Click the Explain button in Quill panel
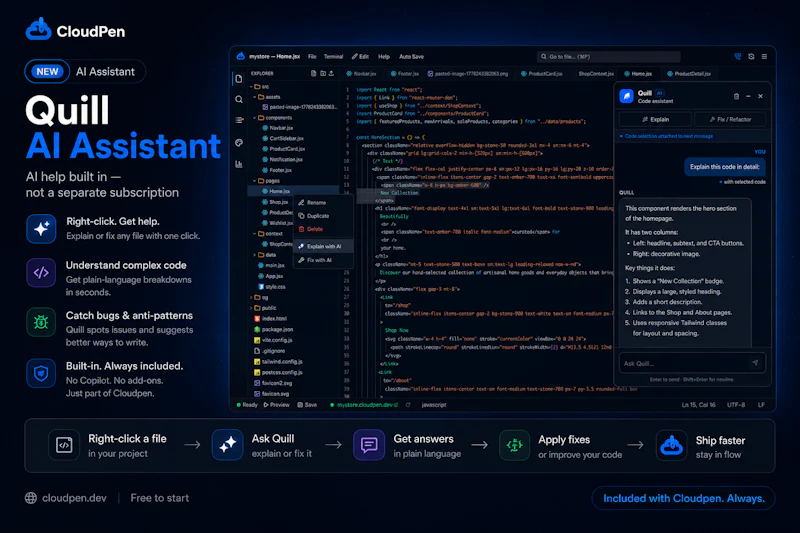This screenshot has width=800, height=533. pyautogui.click(x=655, y=119)
